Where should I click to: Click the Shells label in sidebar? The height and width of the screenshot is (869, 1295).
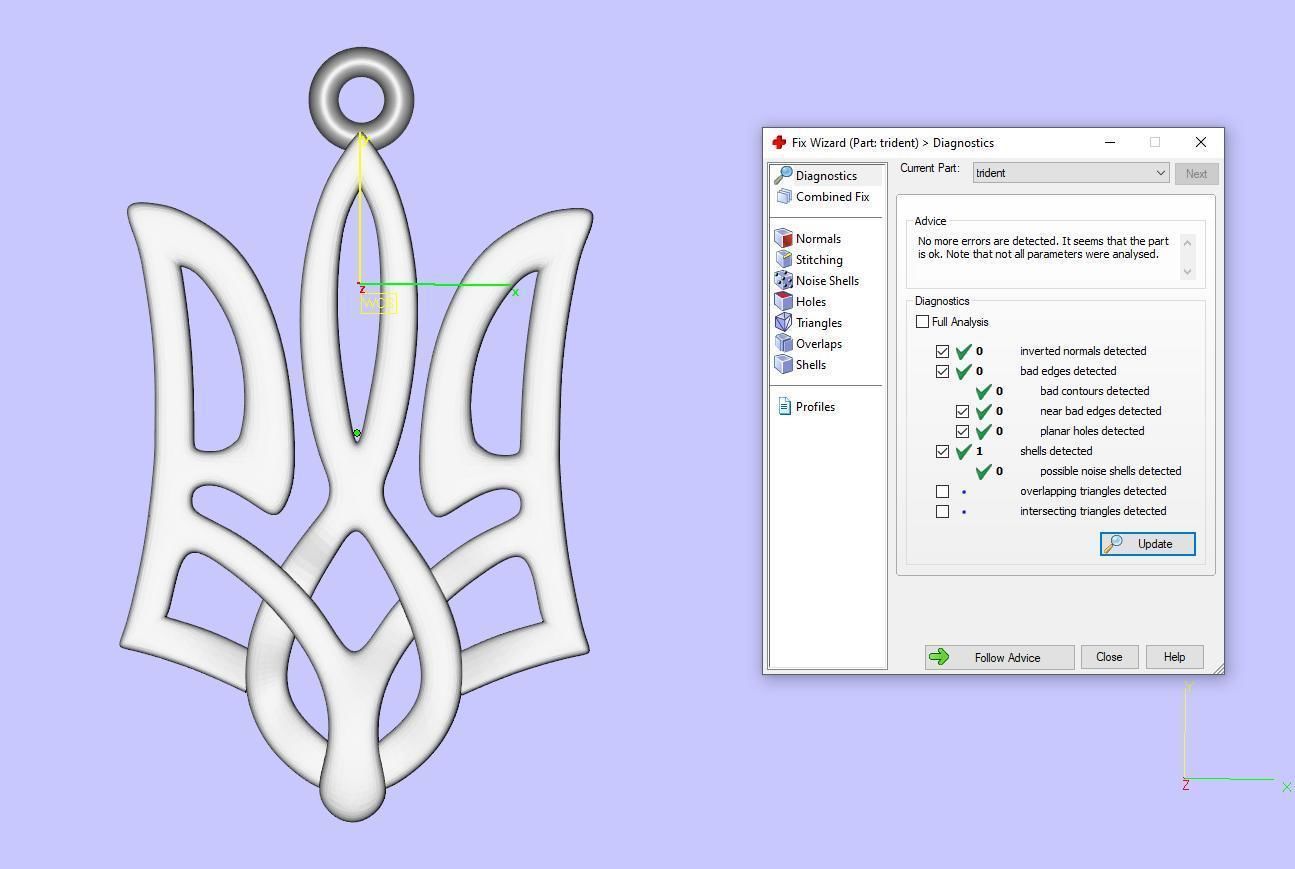811,365
